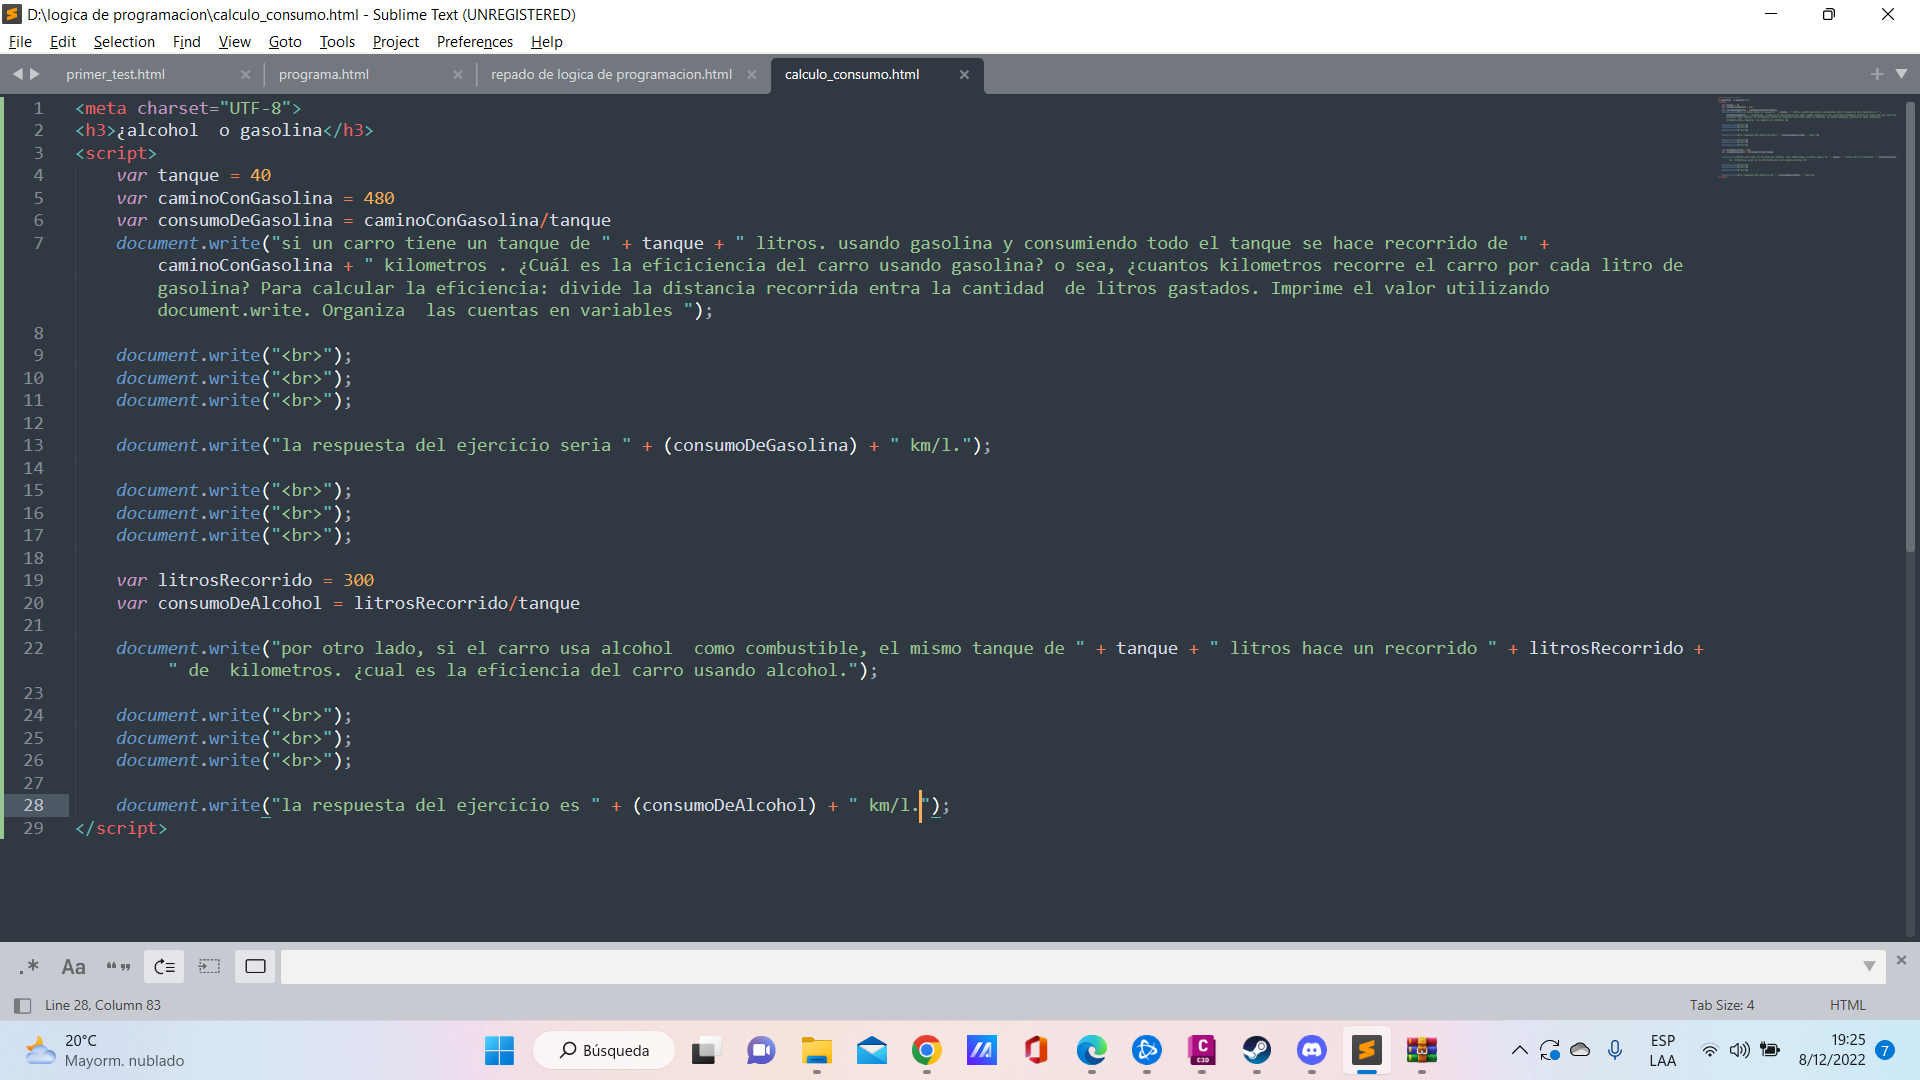Open File Explorer from taskbar
Image resolution: width=1920 pixels, height=1080 pixels.
pyautogui.click(x=816, y=1050)
